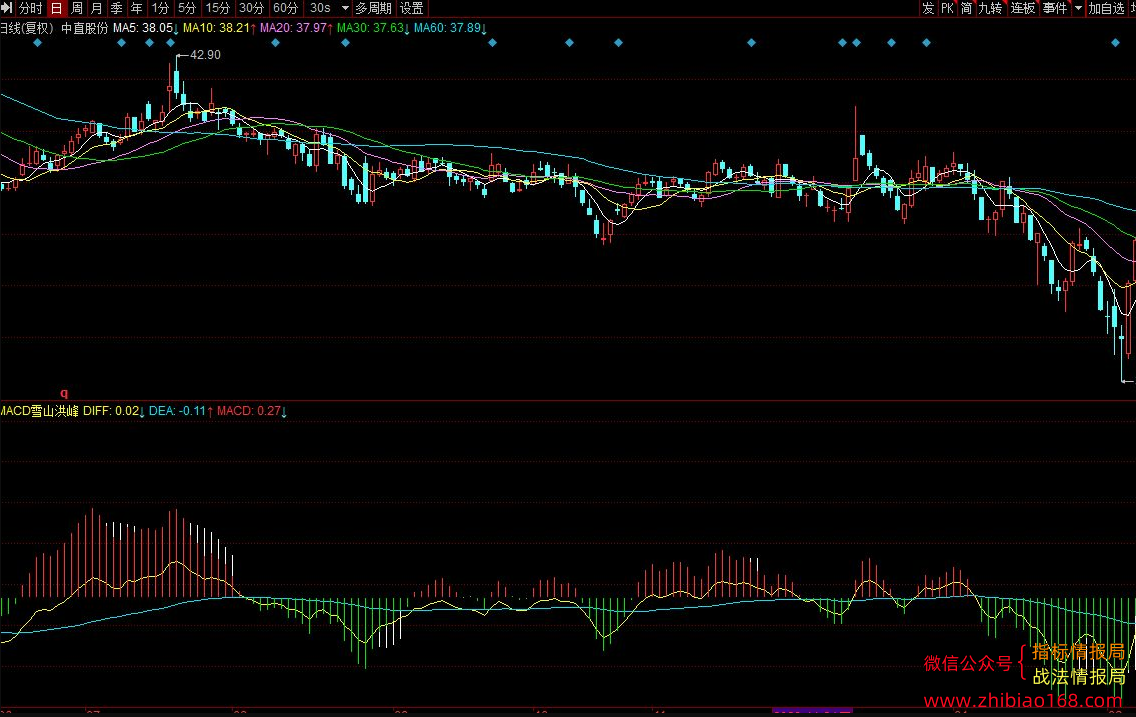Toggle the 九转 indicator button
Image resolution: width=1136 pixels, height=717 pixels.
[990, 8]
